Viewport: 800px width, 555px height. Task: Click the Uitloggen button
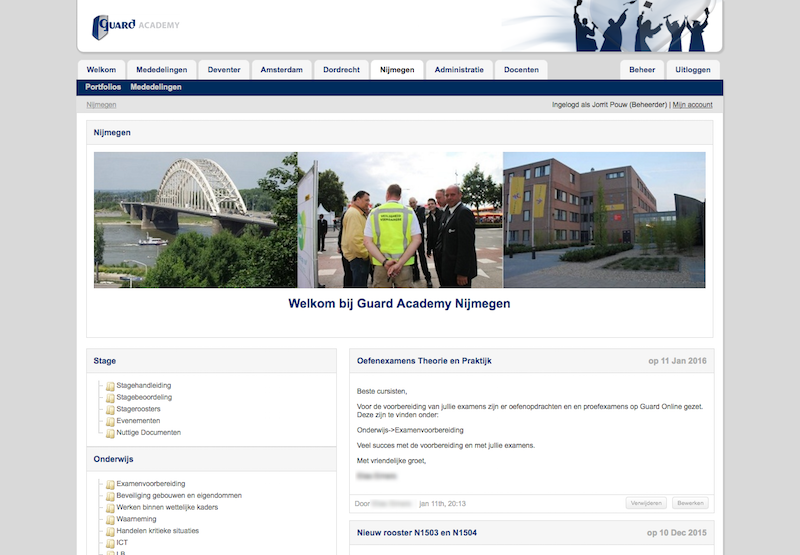[693, 70]
